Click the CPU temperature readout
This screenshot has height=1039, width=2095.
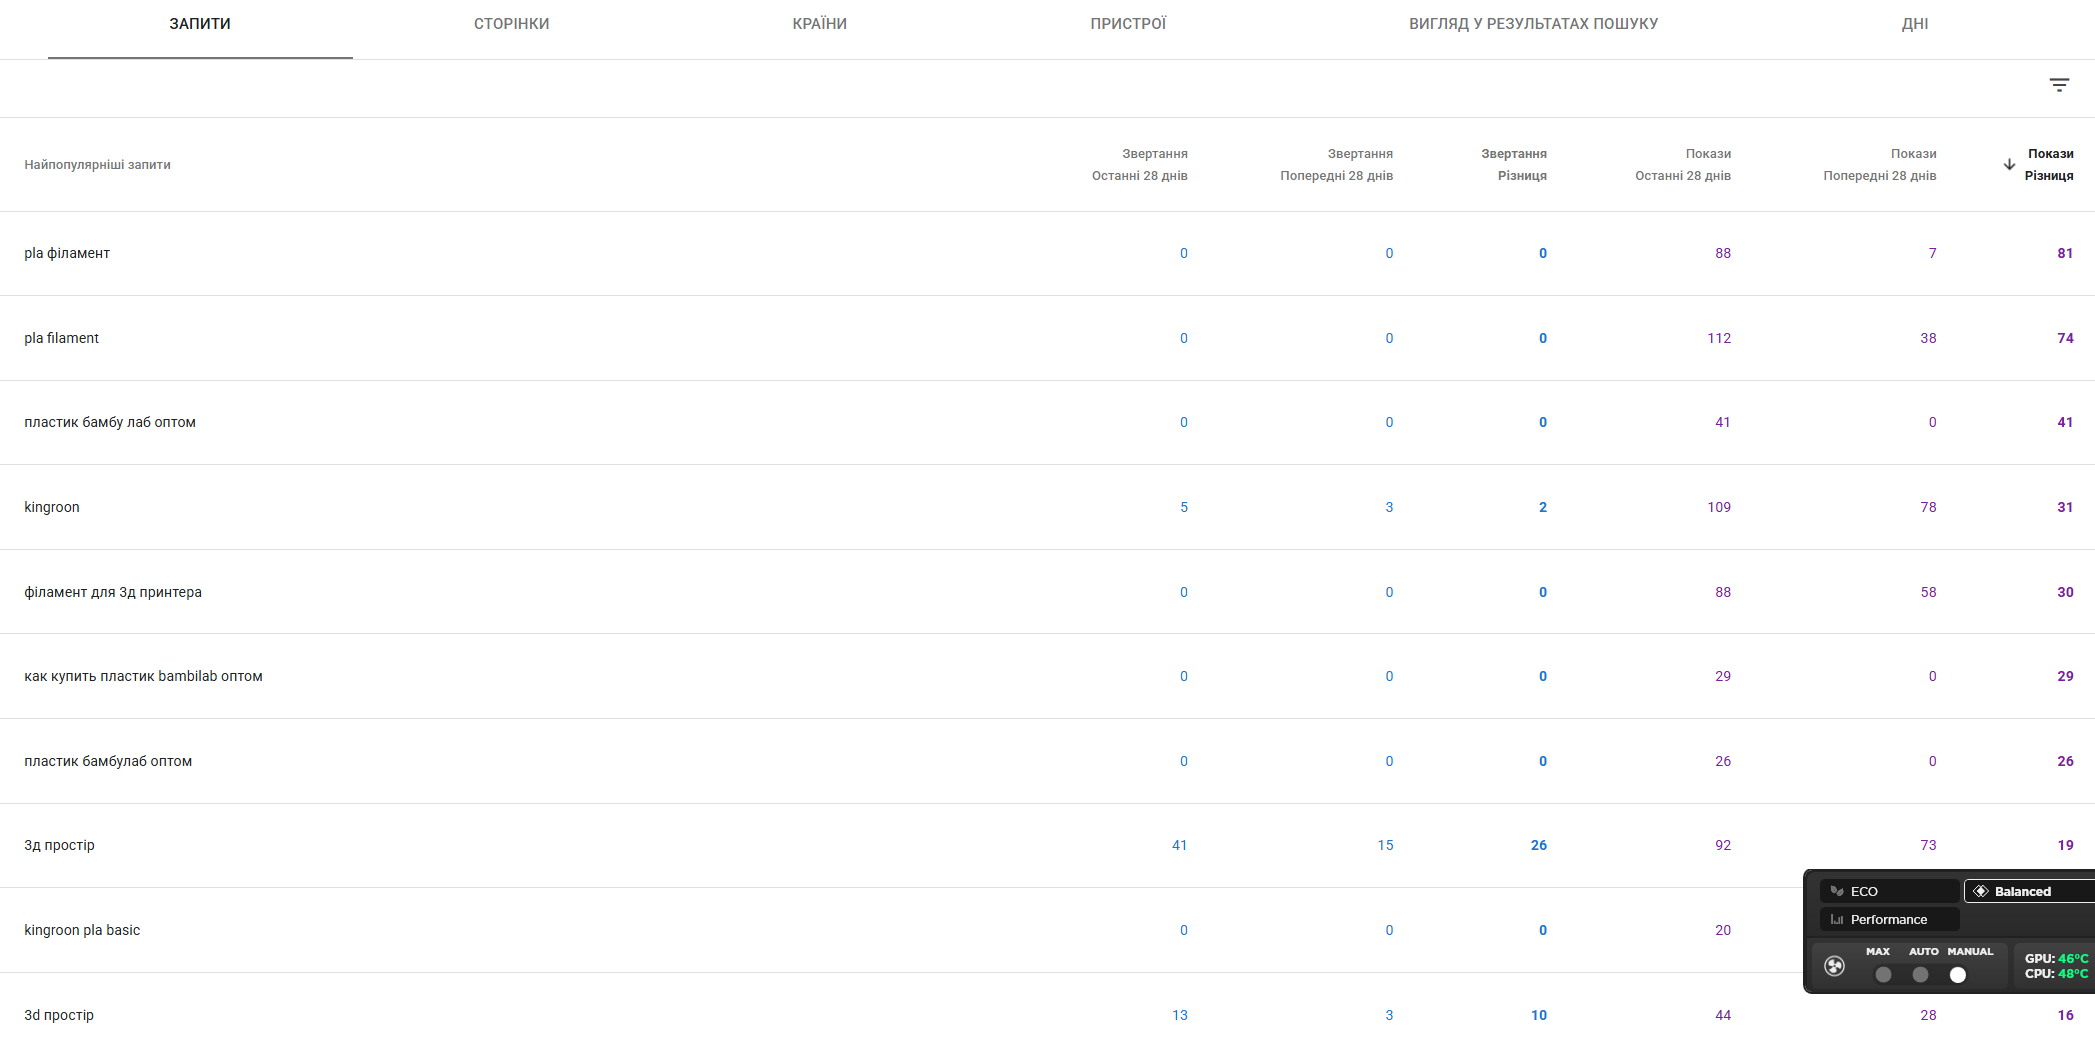click(x=2056, y=973)
